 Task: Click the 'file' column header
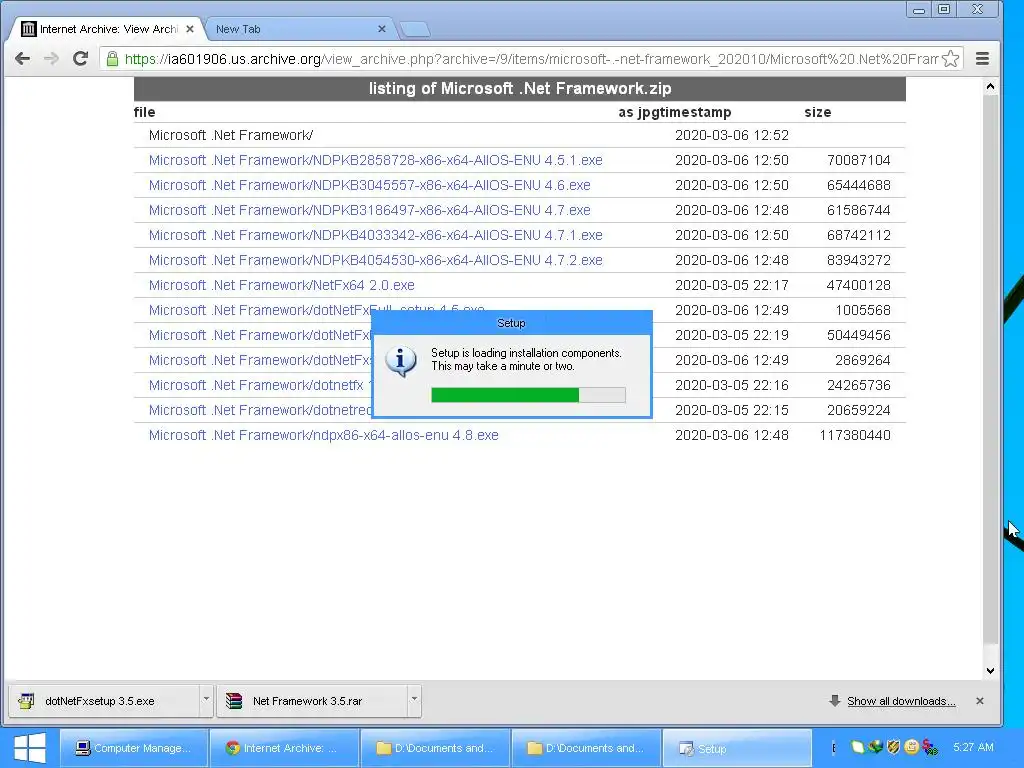(144, 112)
